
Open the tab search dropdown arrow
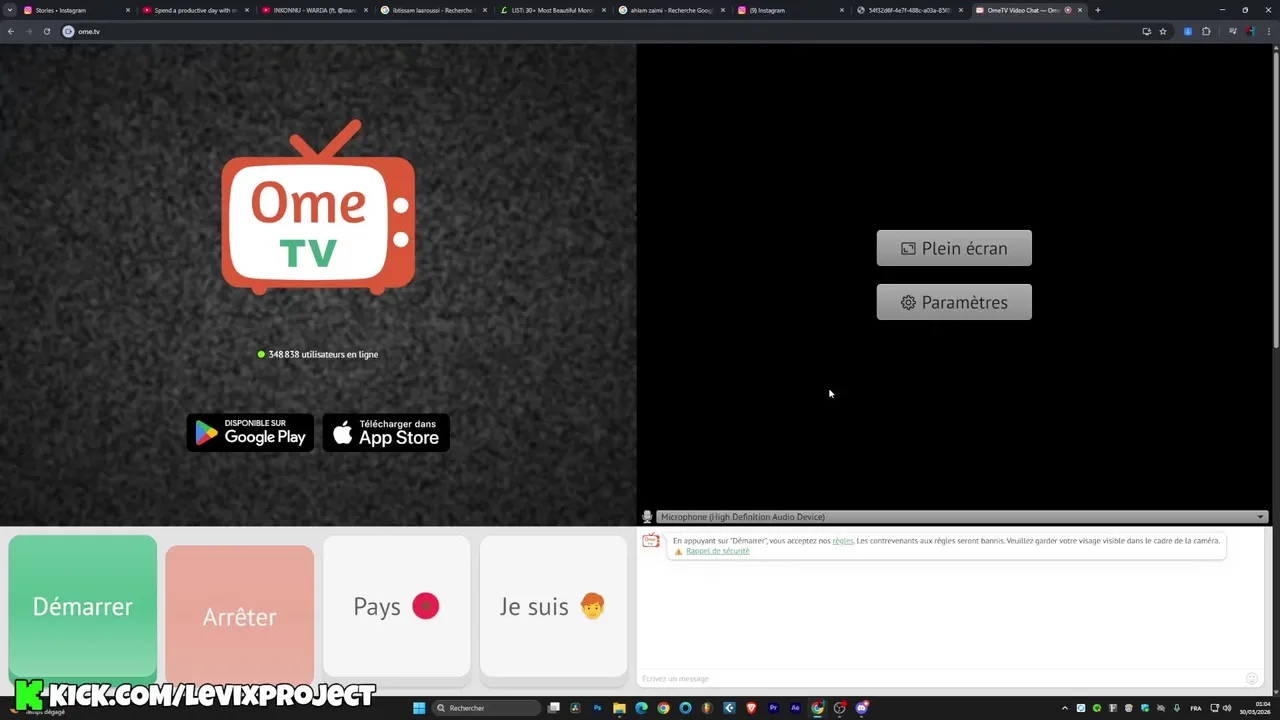pyautogui.click(x=9, y=10)
